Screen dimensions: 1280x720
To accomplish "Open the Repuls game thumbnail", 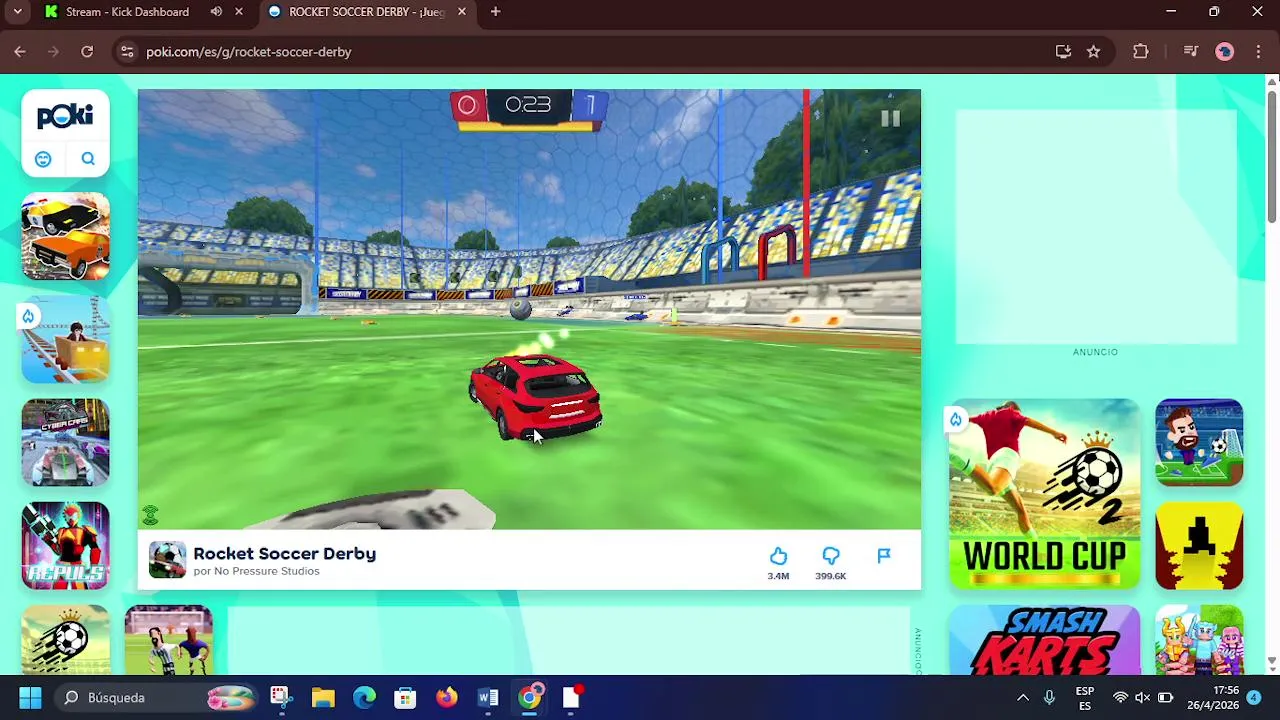I will [x=65, y=546].
